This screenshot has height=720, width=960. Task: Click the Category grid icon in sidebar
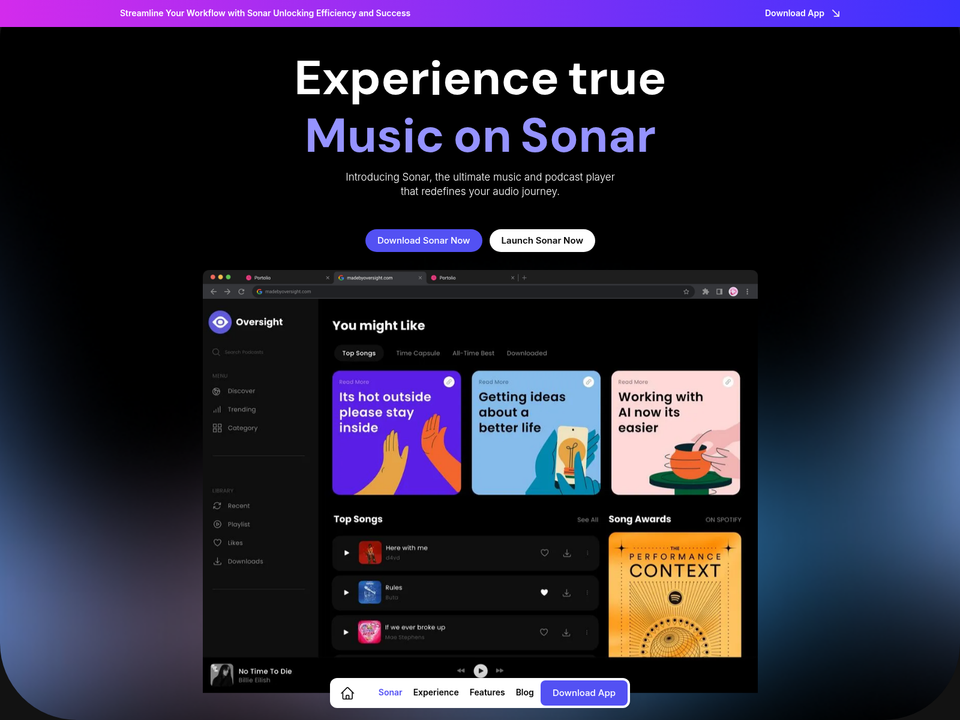[217, 428]
